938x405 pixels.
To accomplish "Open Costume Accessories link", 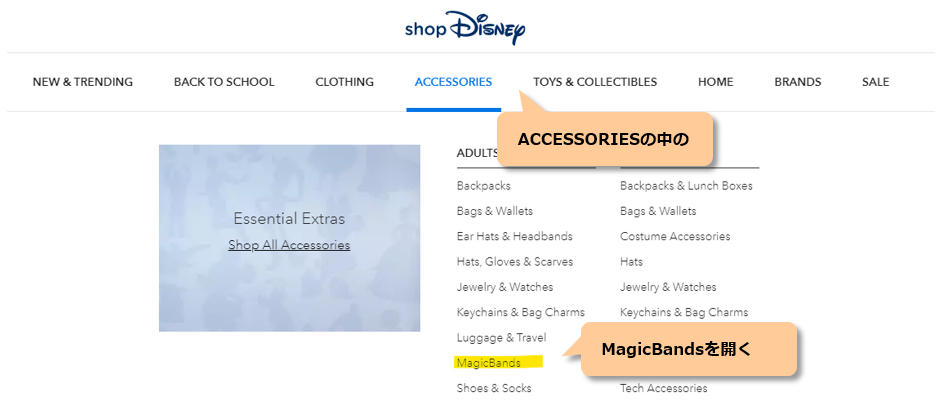I will 675,236.
